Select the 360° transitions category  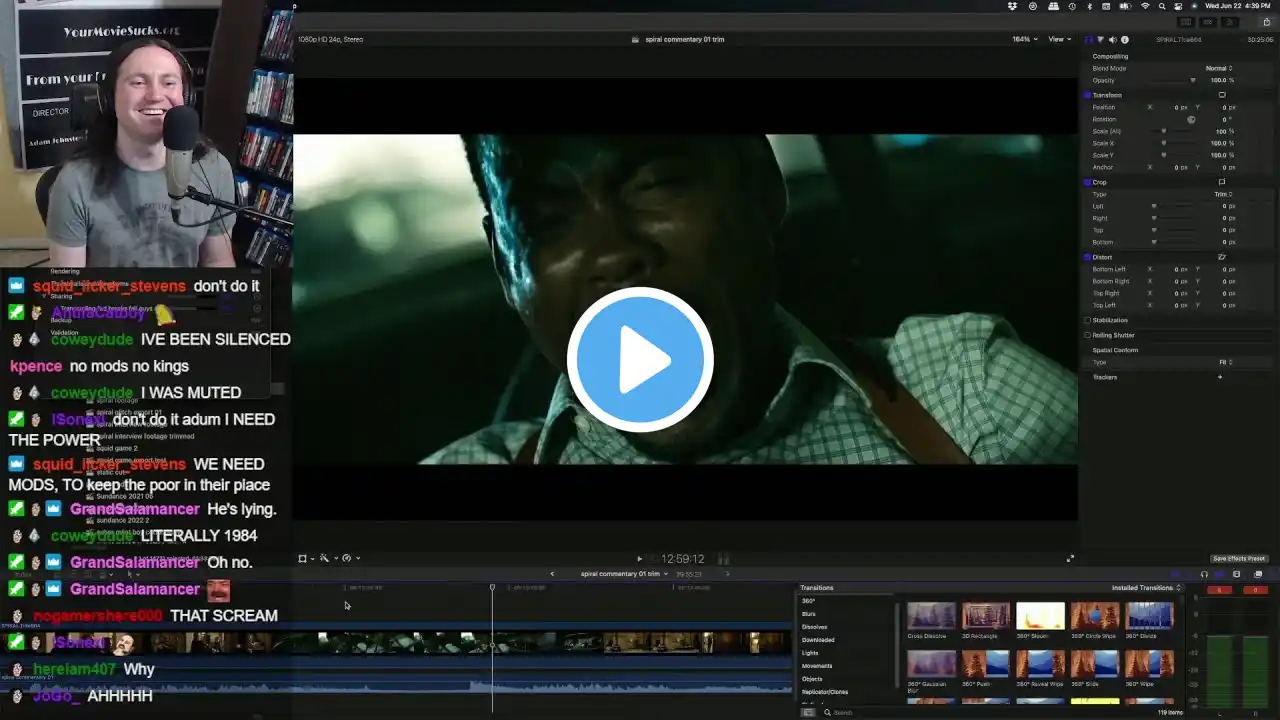click(x=808, y=601)
